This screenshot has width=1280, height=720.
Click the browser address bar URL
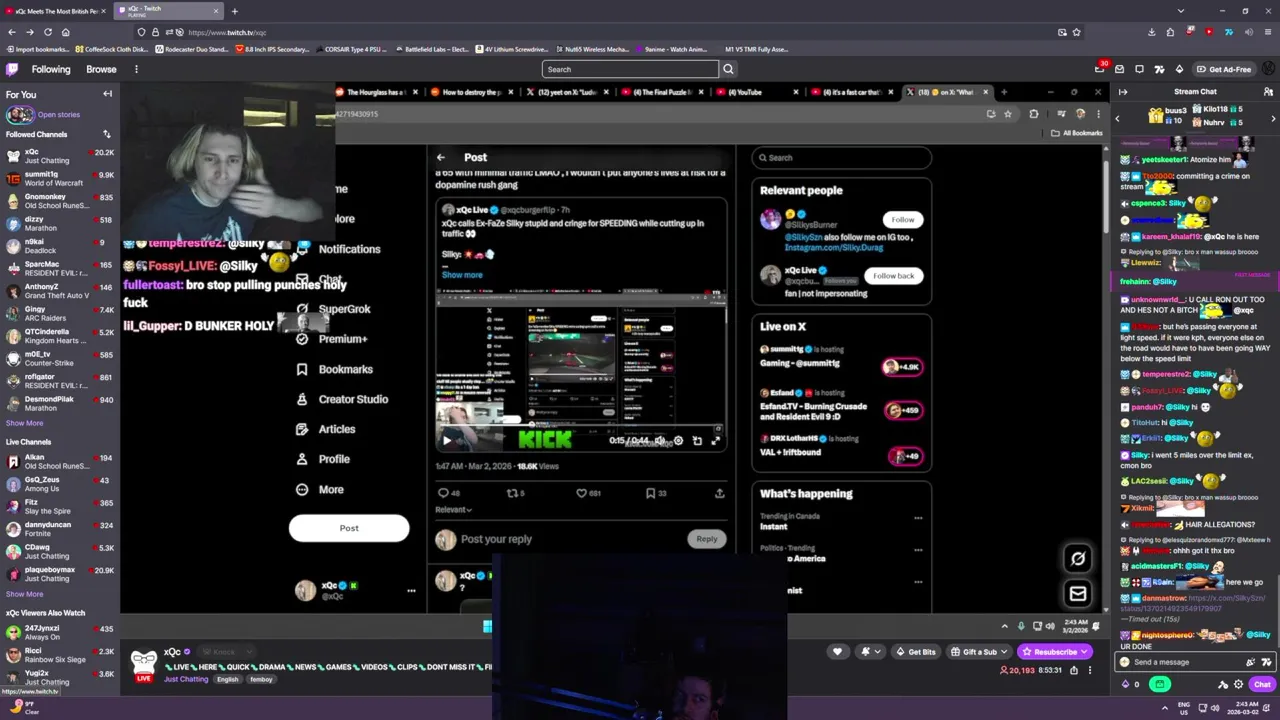pyautogui.click(x=227, y=32)
